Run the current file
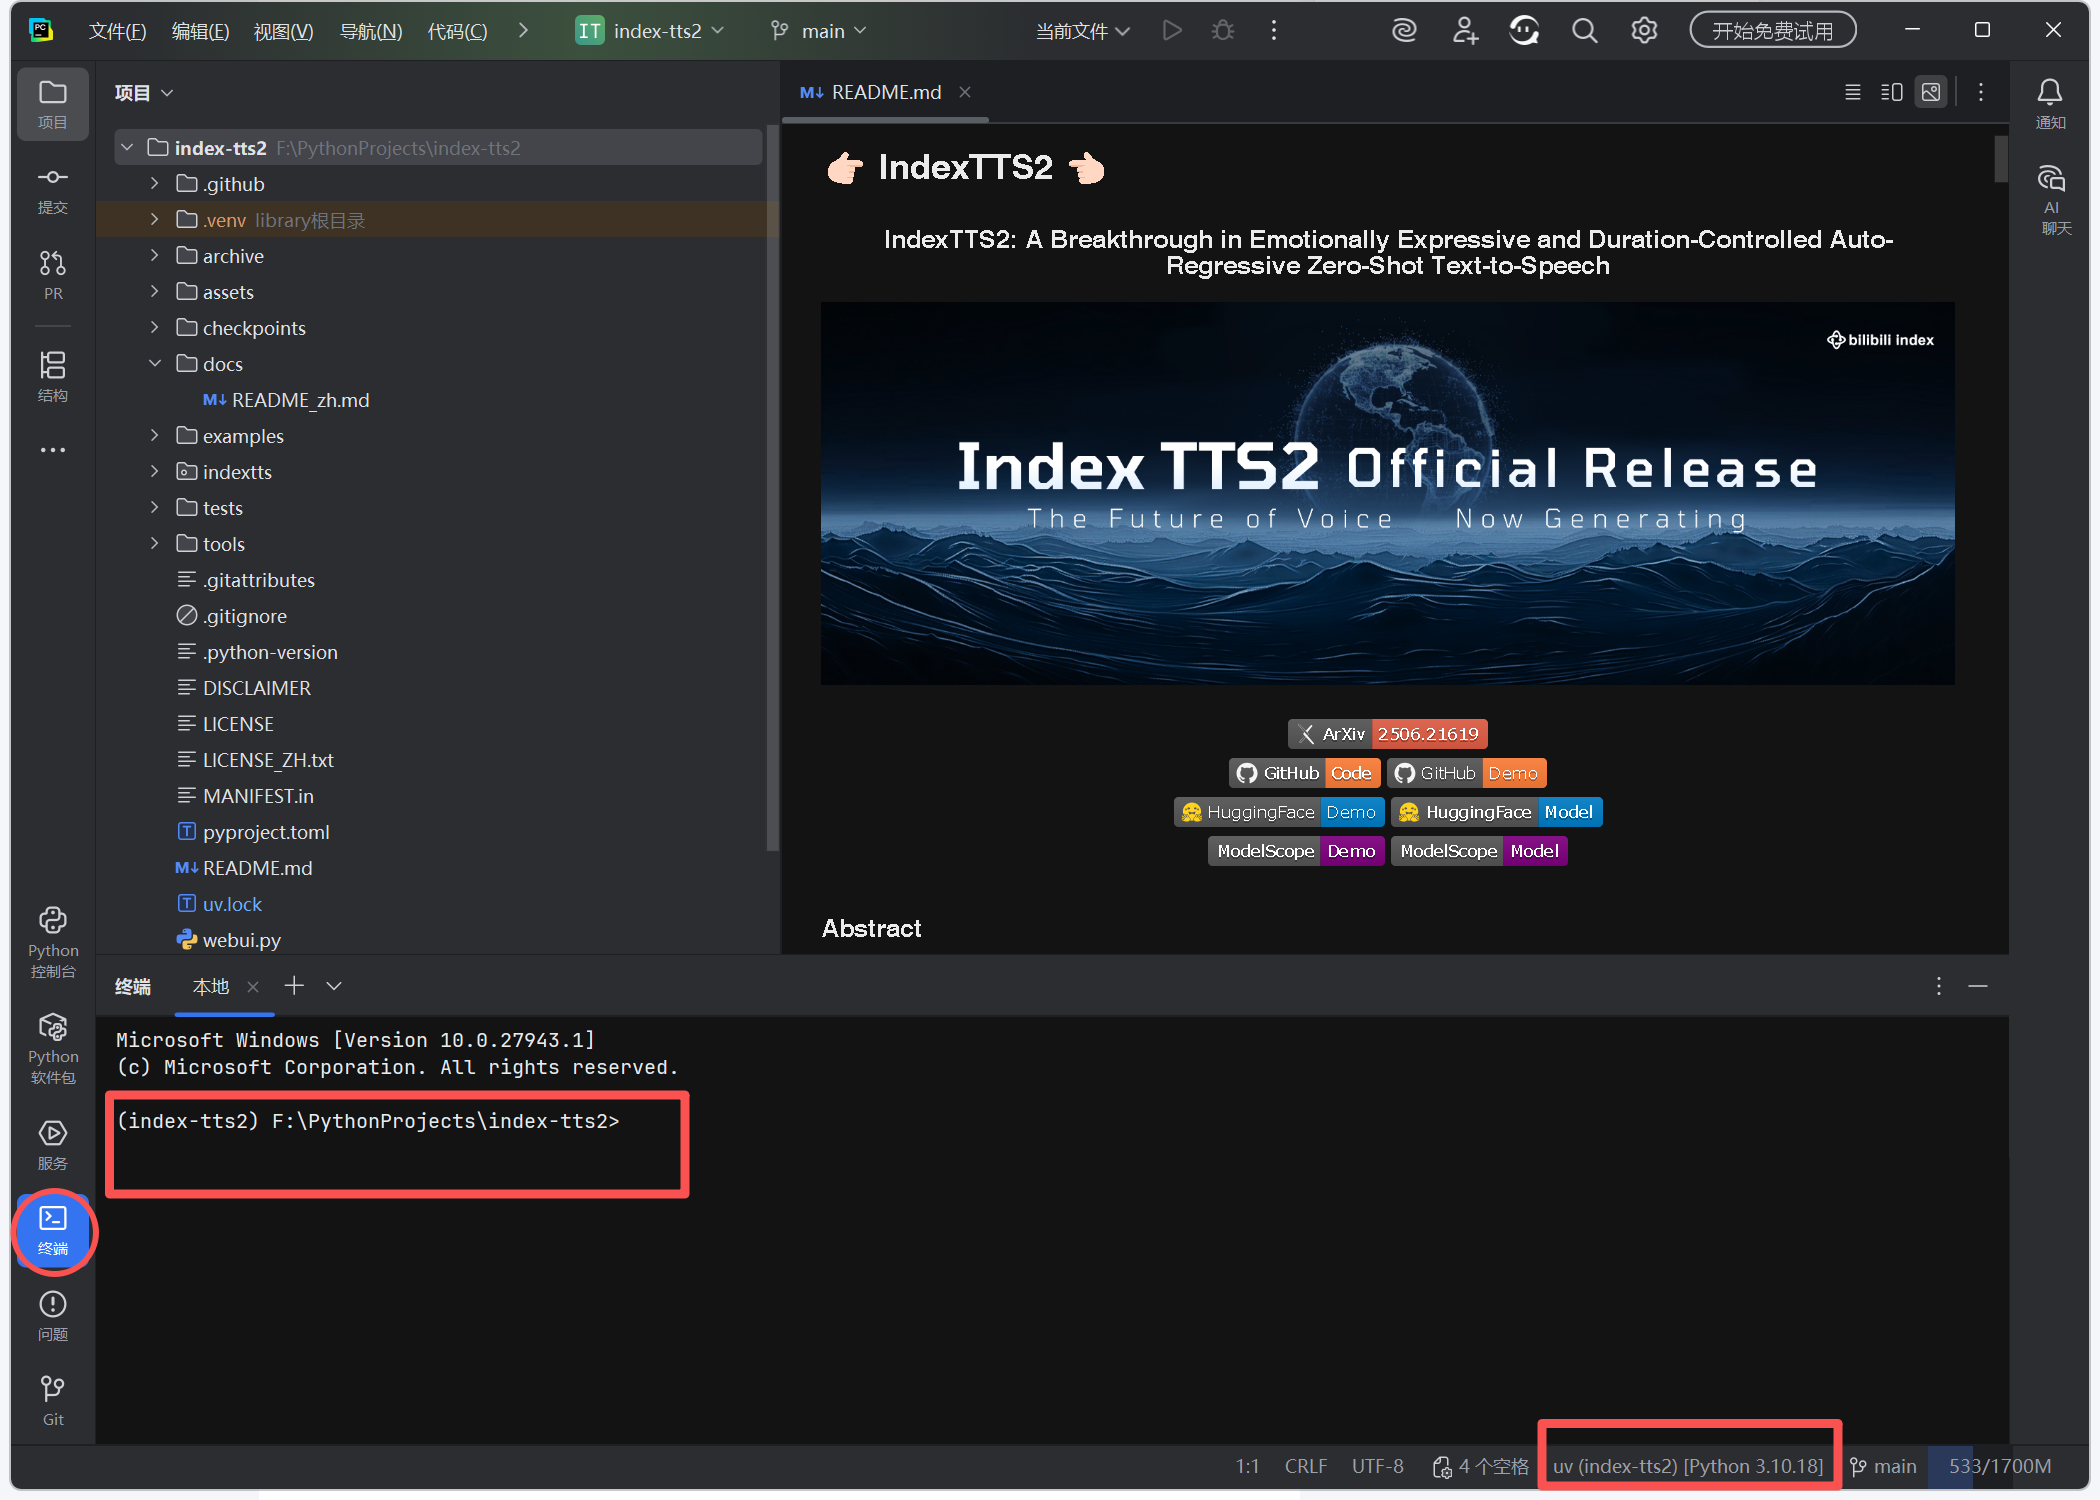Screen dimensions: 2100x1500 1172,31
